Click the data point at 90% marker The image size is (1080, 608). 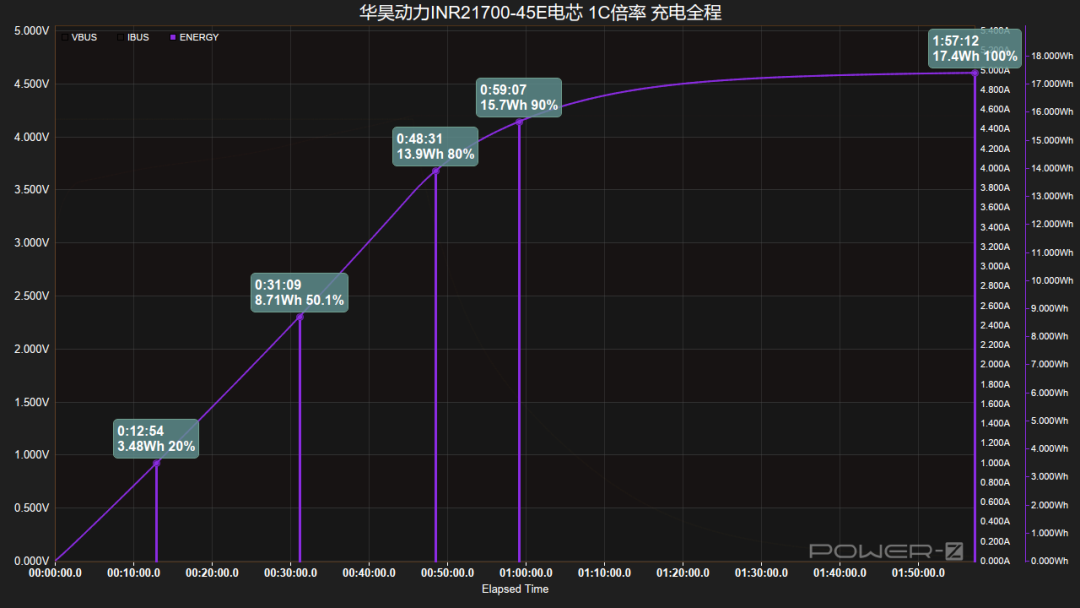(x=519, y=122)
